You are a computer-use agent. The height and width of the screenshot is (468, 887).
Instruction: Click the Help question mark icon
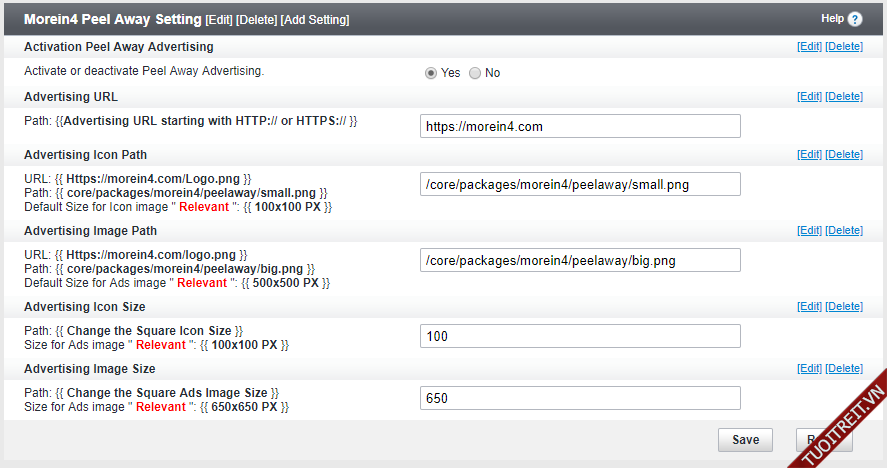point(855,19)
